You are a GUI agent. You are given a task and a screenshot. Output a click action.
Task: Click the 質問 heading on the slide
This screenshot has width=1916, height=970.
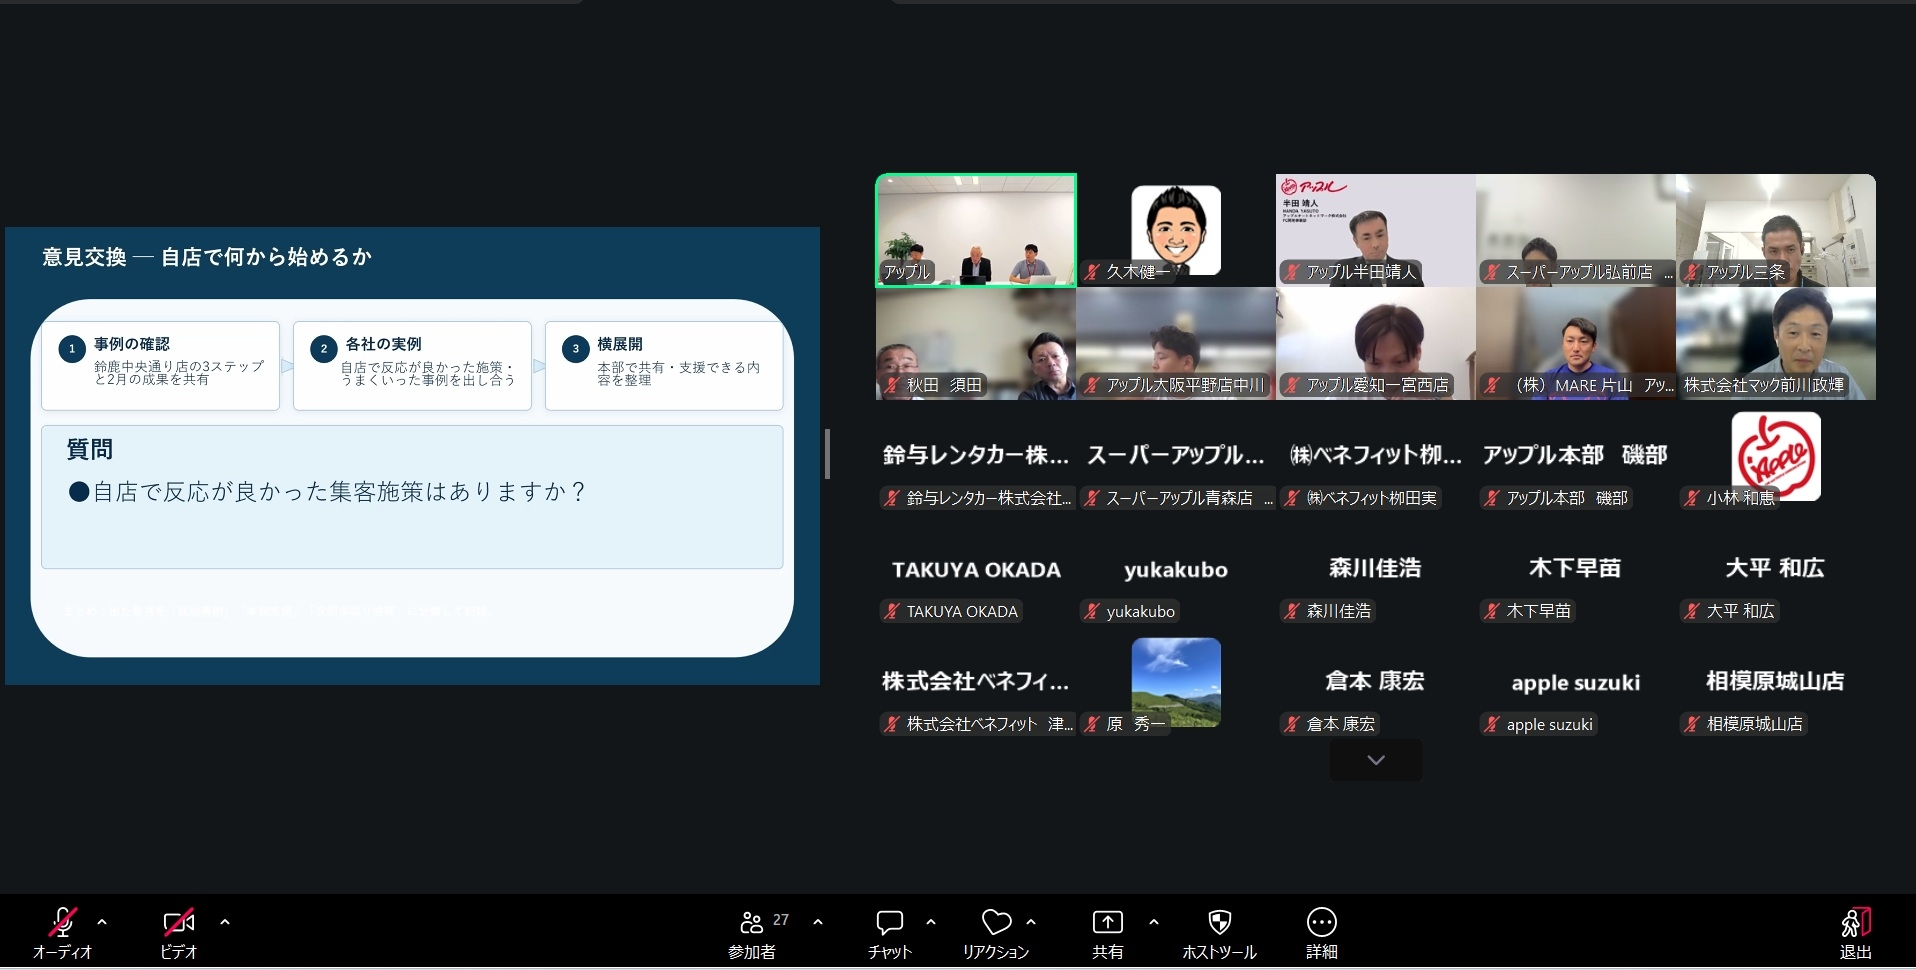click(x=90, y=450)
